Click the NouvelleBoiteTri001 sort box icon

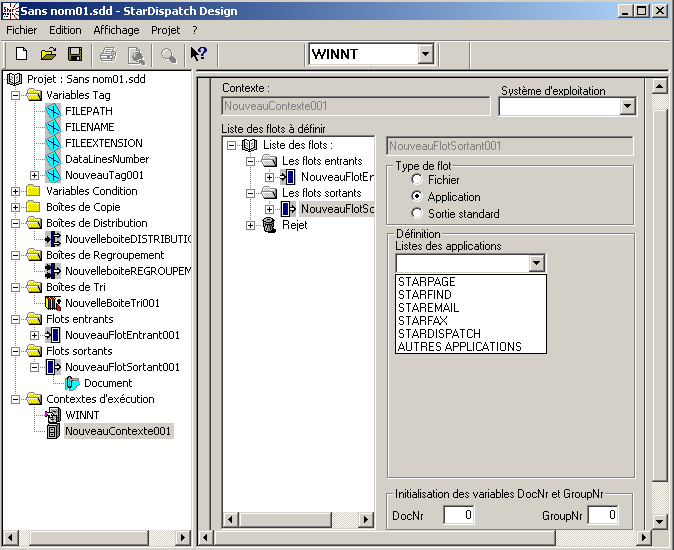tap(53, 303)
